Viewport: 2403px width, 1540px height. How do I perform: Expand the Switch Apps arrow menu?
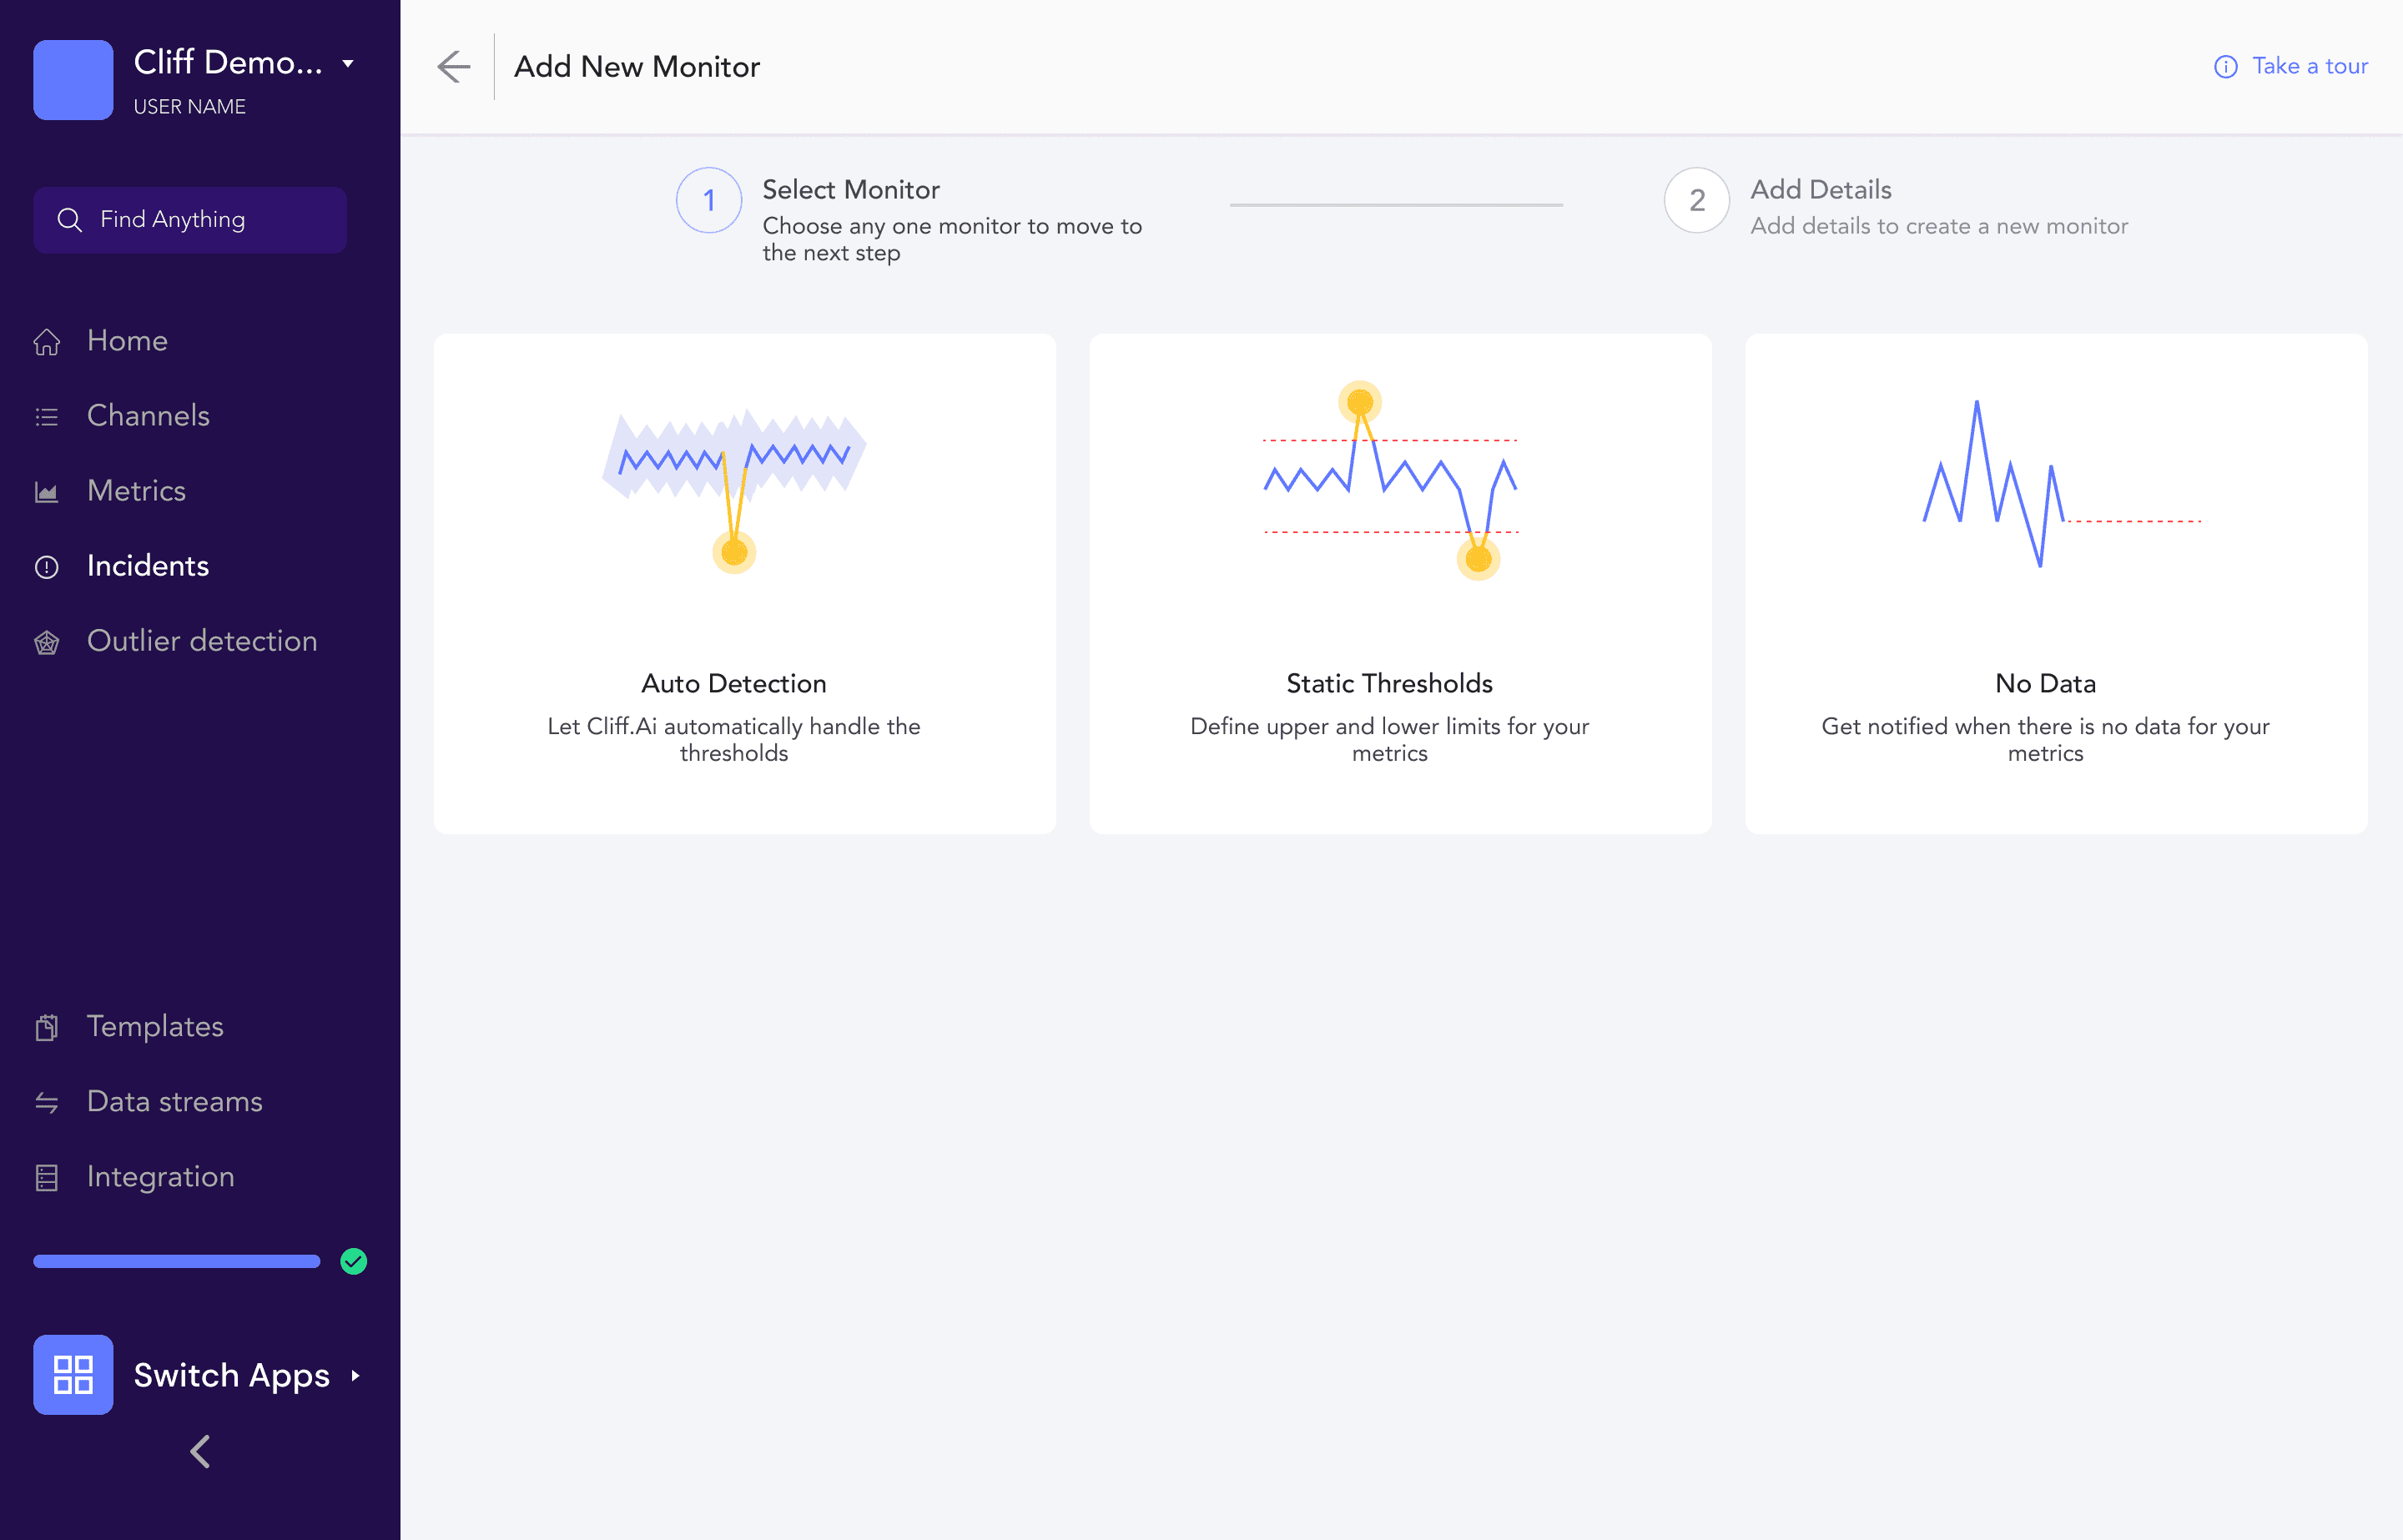tap(355, 1375)
